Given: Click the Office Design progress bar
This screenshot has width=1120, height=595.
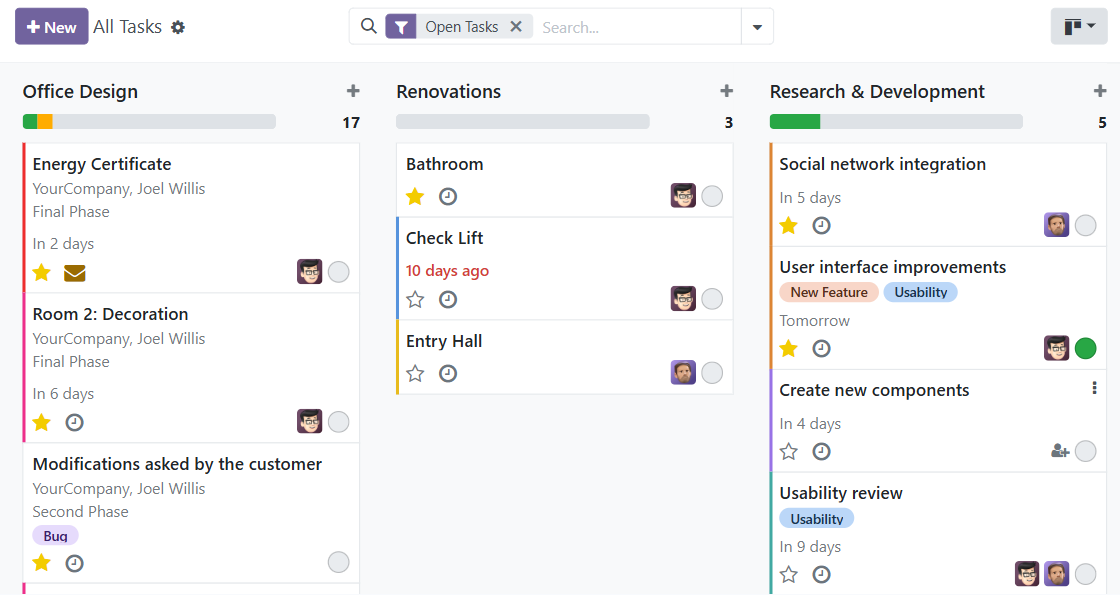Looking at the screenshot, I should pos(149,120).
